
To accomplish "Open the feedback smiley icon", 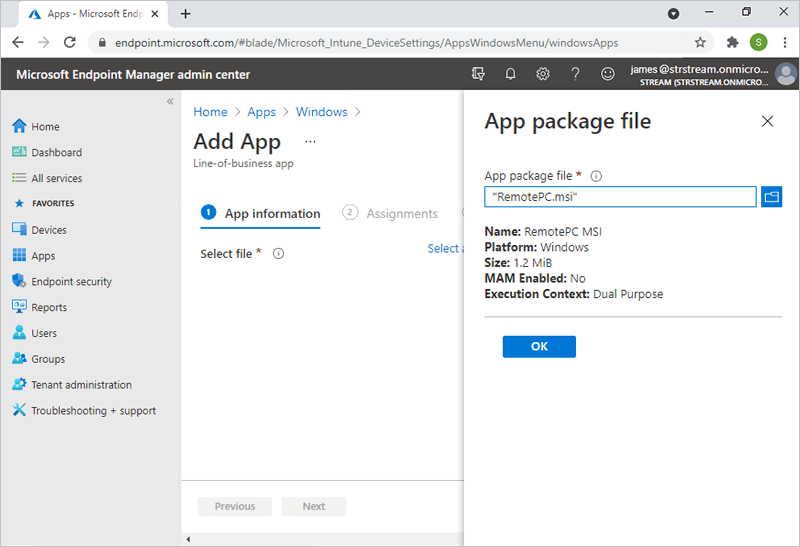I will point(607,74).
